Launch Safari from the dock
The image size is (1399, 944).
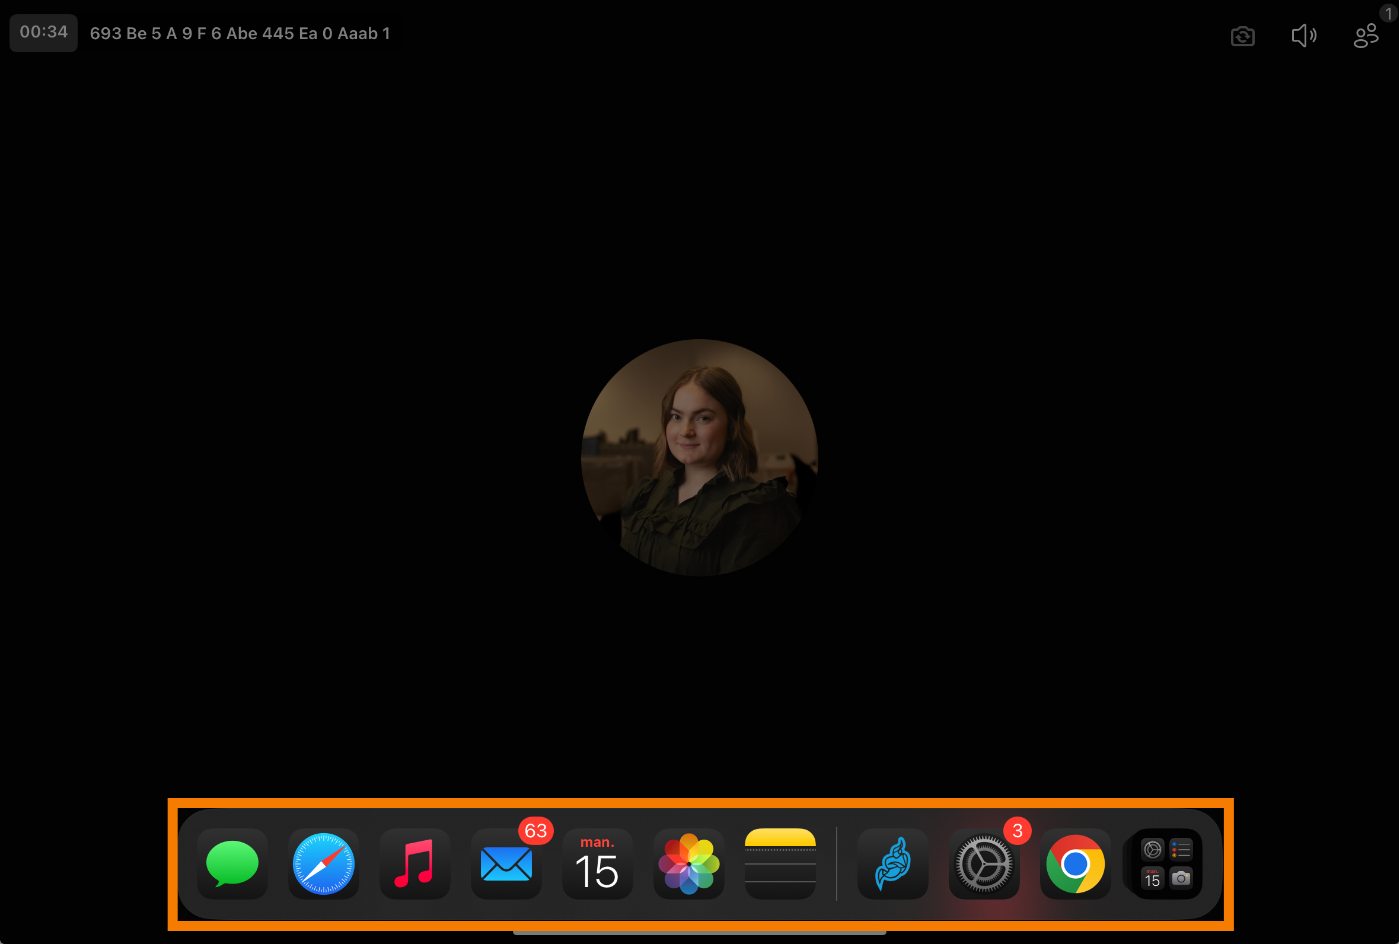(x=324, y=864)
